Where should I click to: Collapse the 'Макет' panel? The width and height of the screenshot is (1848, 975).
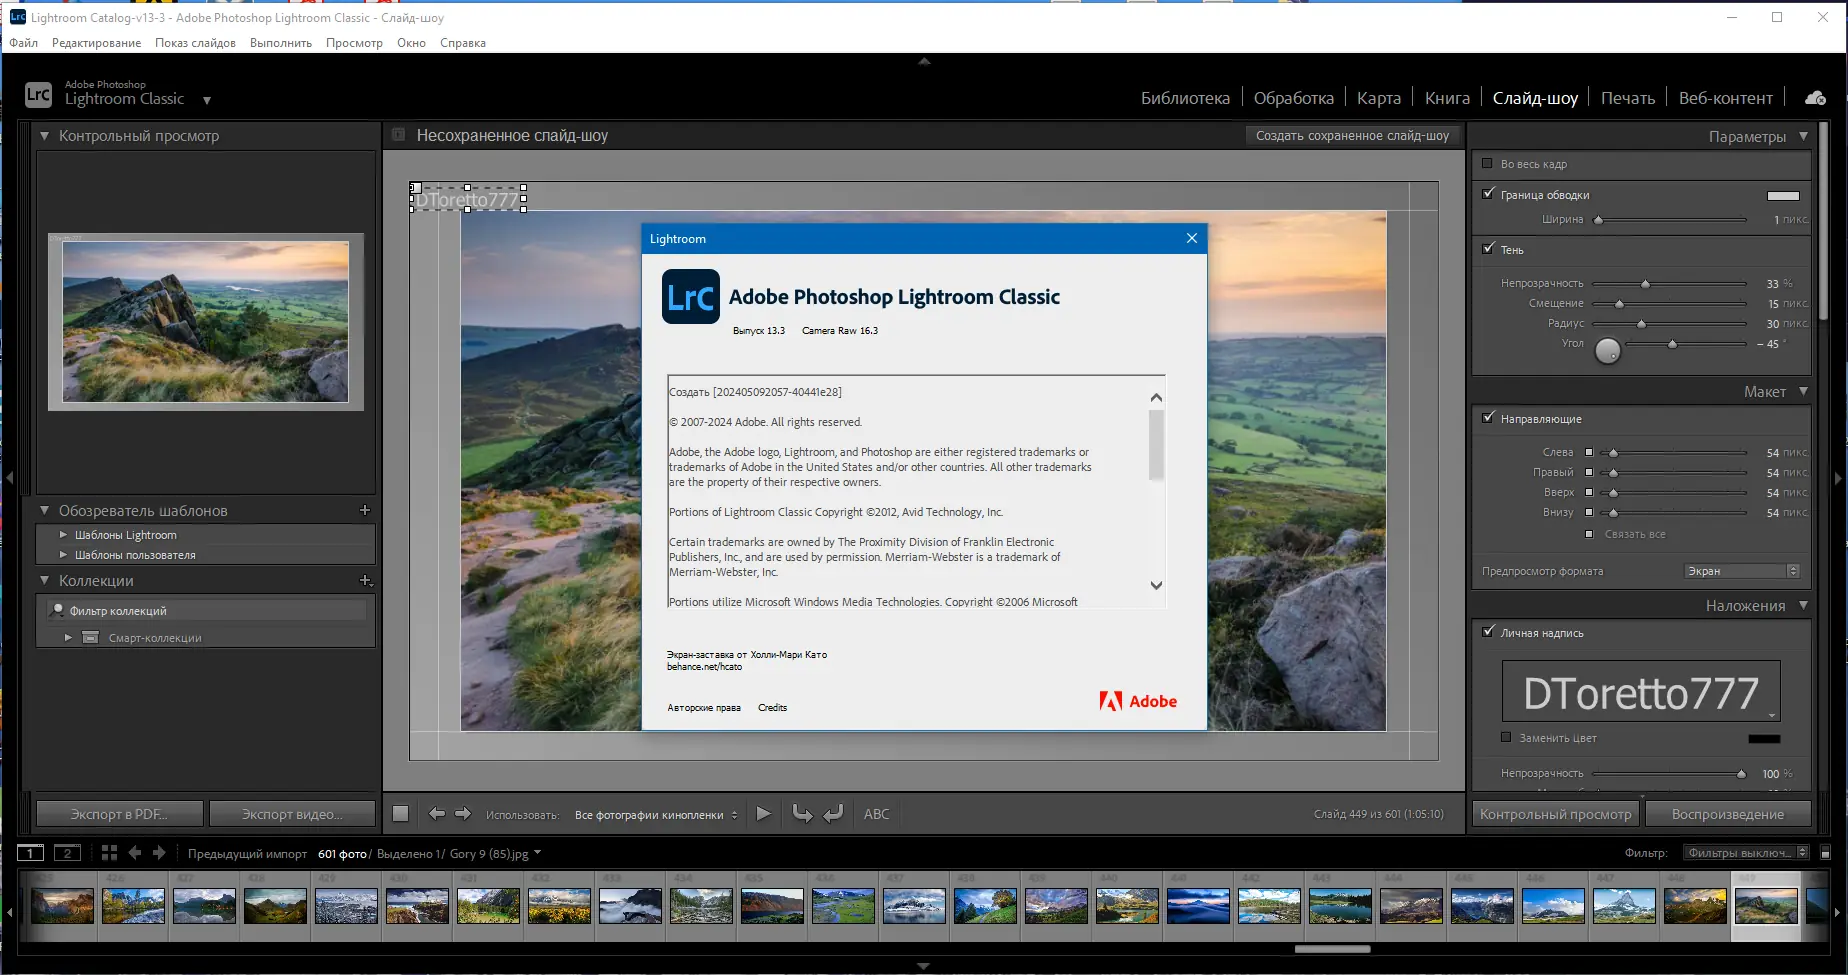(x=1804, y=391)
